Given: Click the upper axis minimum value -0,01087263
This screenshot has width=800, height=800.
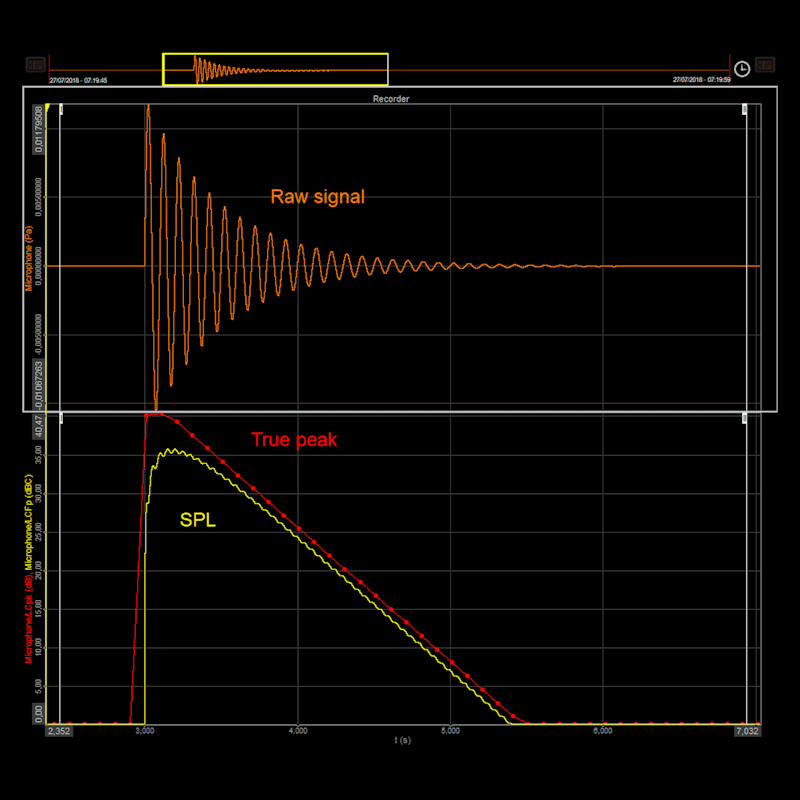Looking at the screenshot, I should tap(39, 385).
